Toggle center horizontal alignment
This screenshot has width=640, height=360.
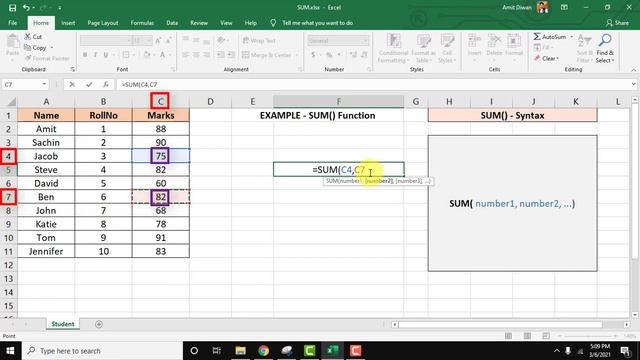196,55
